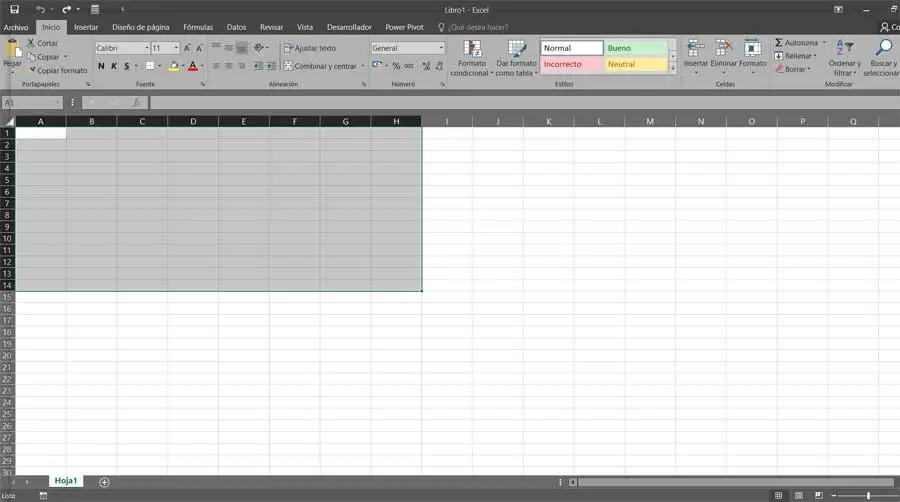
Task: Increase font size with the larger A icon
Action: tap(187, 48)
